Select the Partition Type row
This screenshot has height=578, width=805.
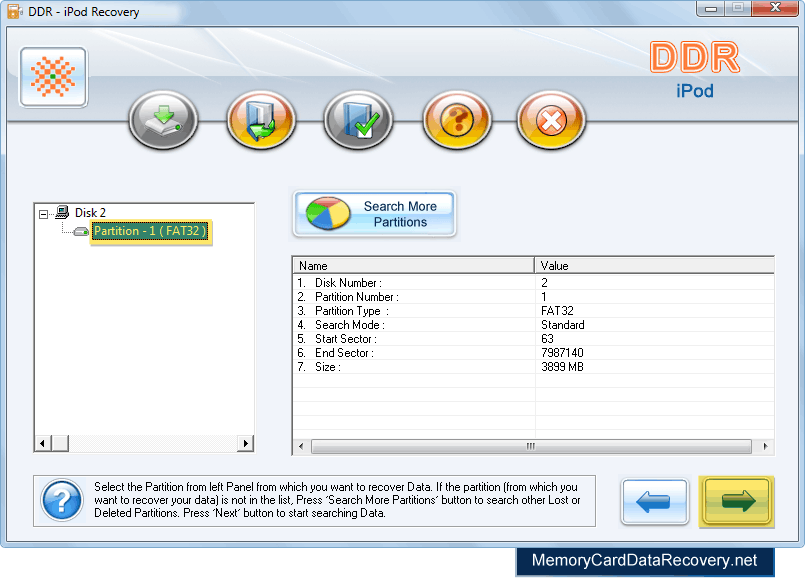tap(533, 311)
